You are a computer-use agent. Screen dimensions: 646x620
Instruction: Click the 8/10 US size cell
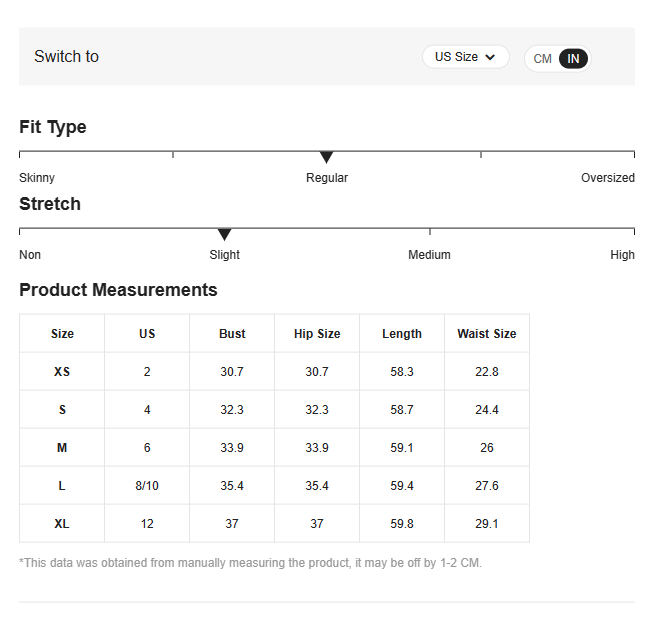pos(147,486)
